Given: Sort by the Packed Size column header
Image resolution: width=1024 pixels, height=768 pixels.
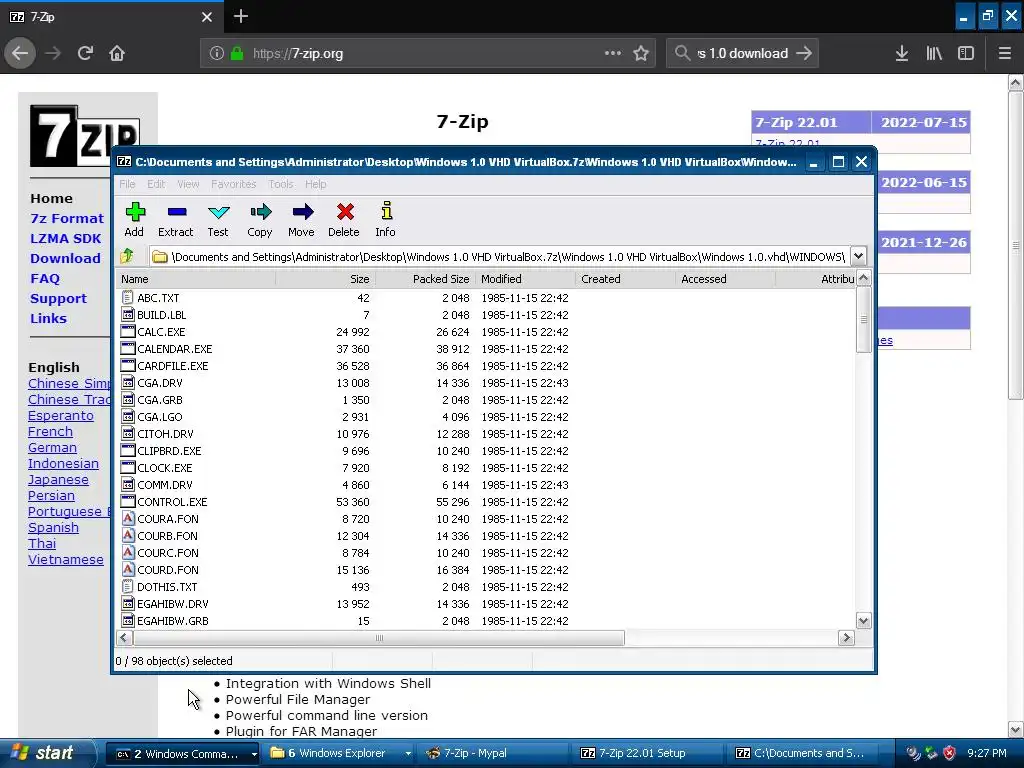Looking at the screenshot, I should click(425, 279).
